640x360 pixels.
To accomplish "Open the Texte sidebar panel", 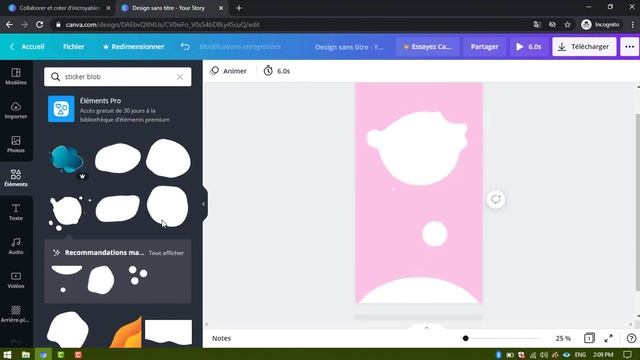I will (x=16, y=212).
